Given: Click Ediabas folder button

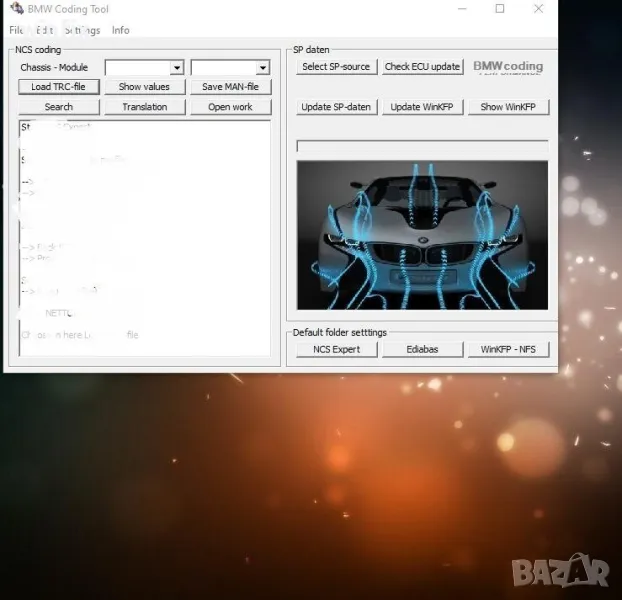Looking at the screenshot, I should click(422, 349).
